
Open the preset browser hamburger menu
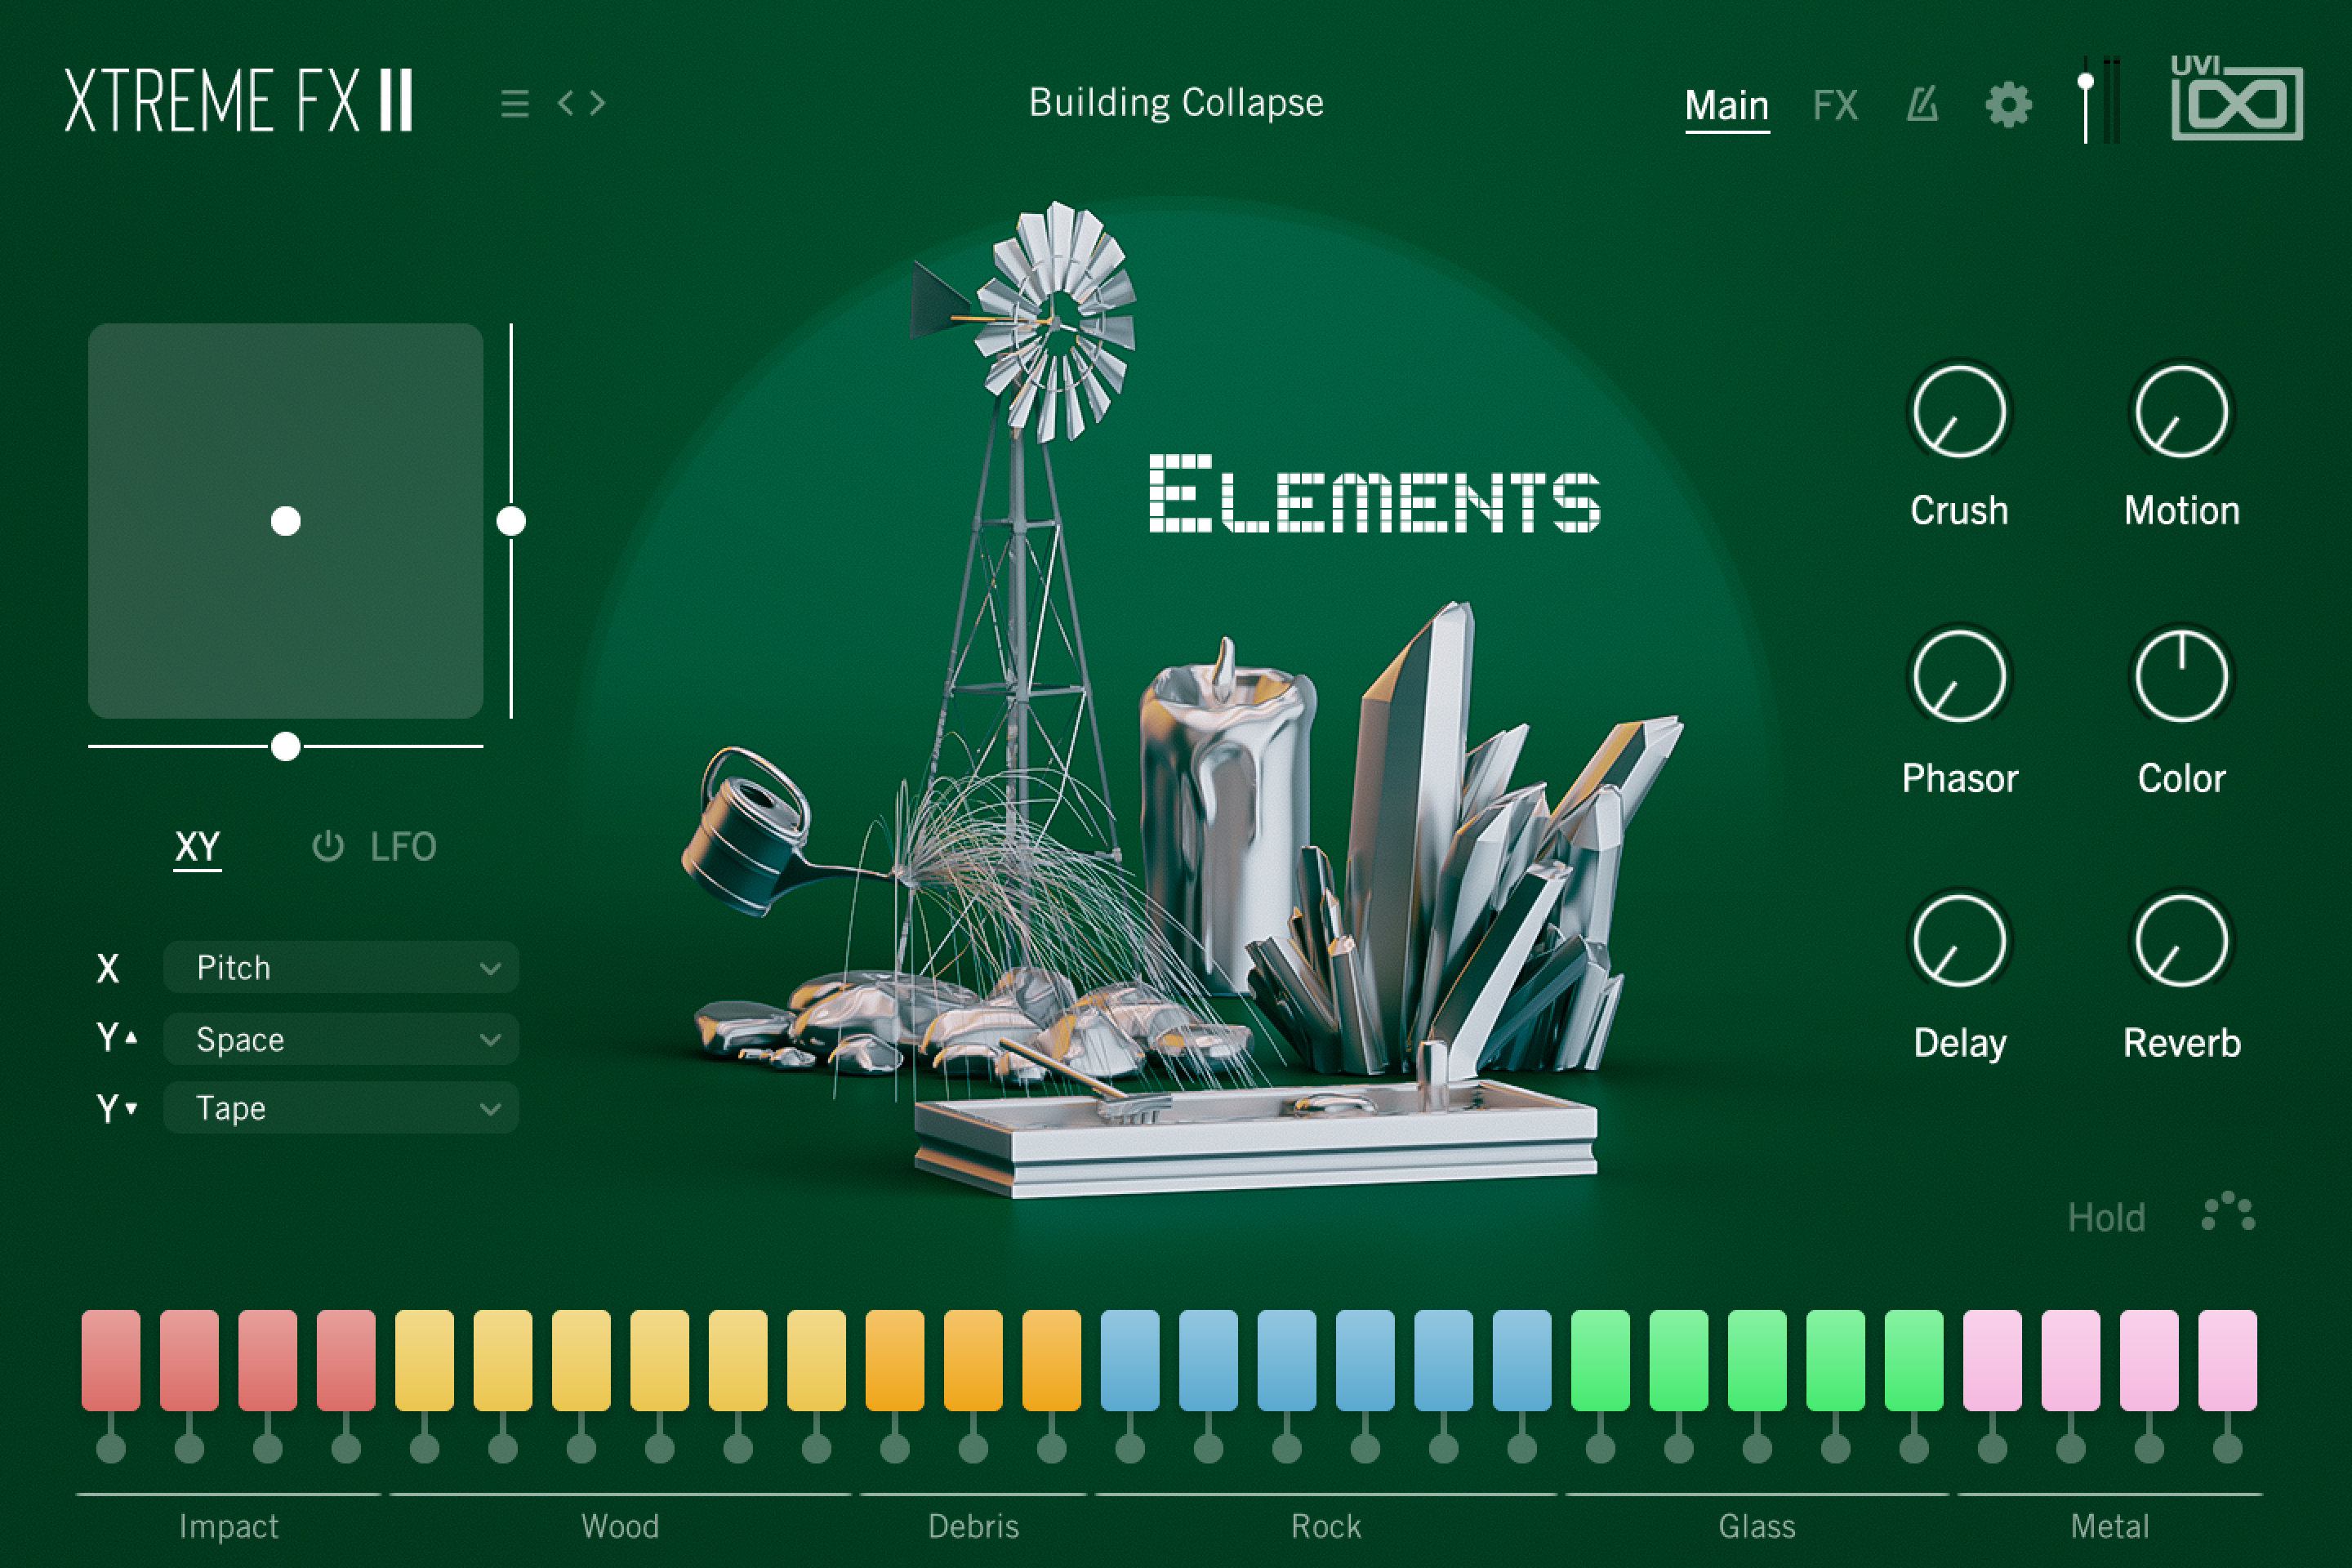point(515,103)
